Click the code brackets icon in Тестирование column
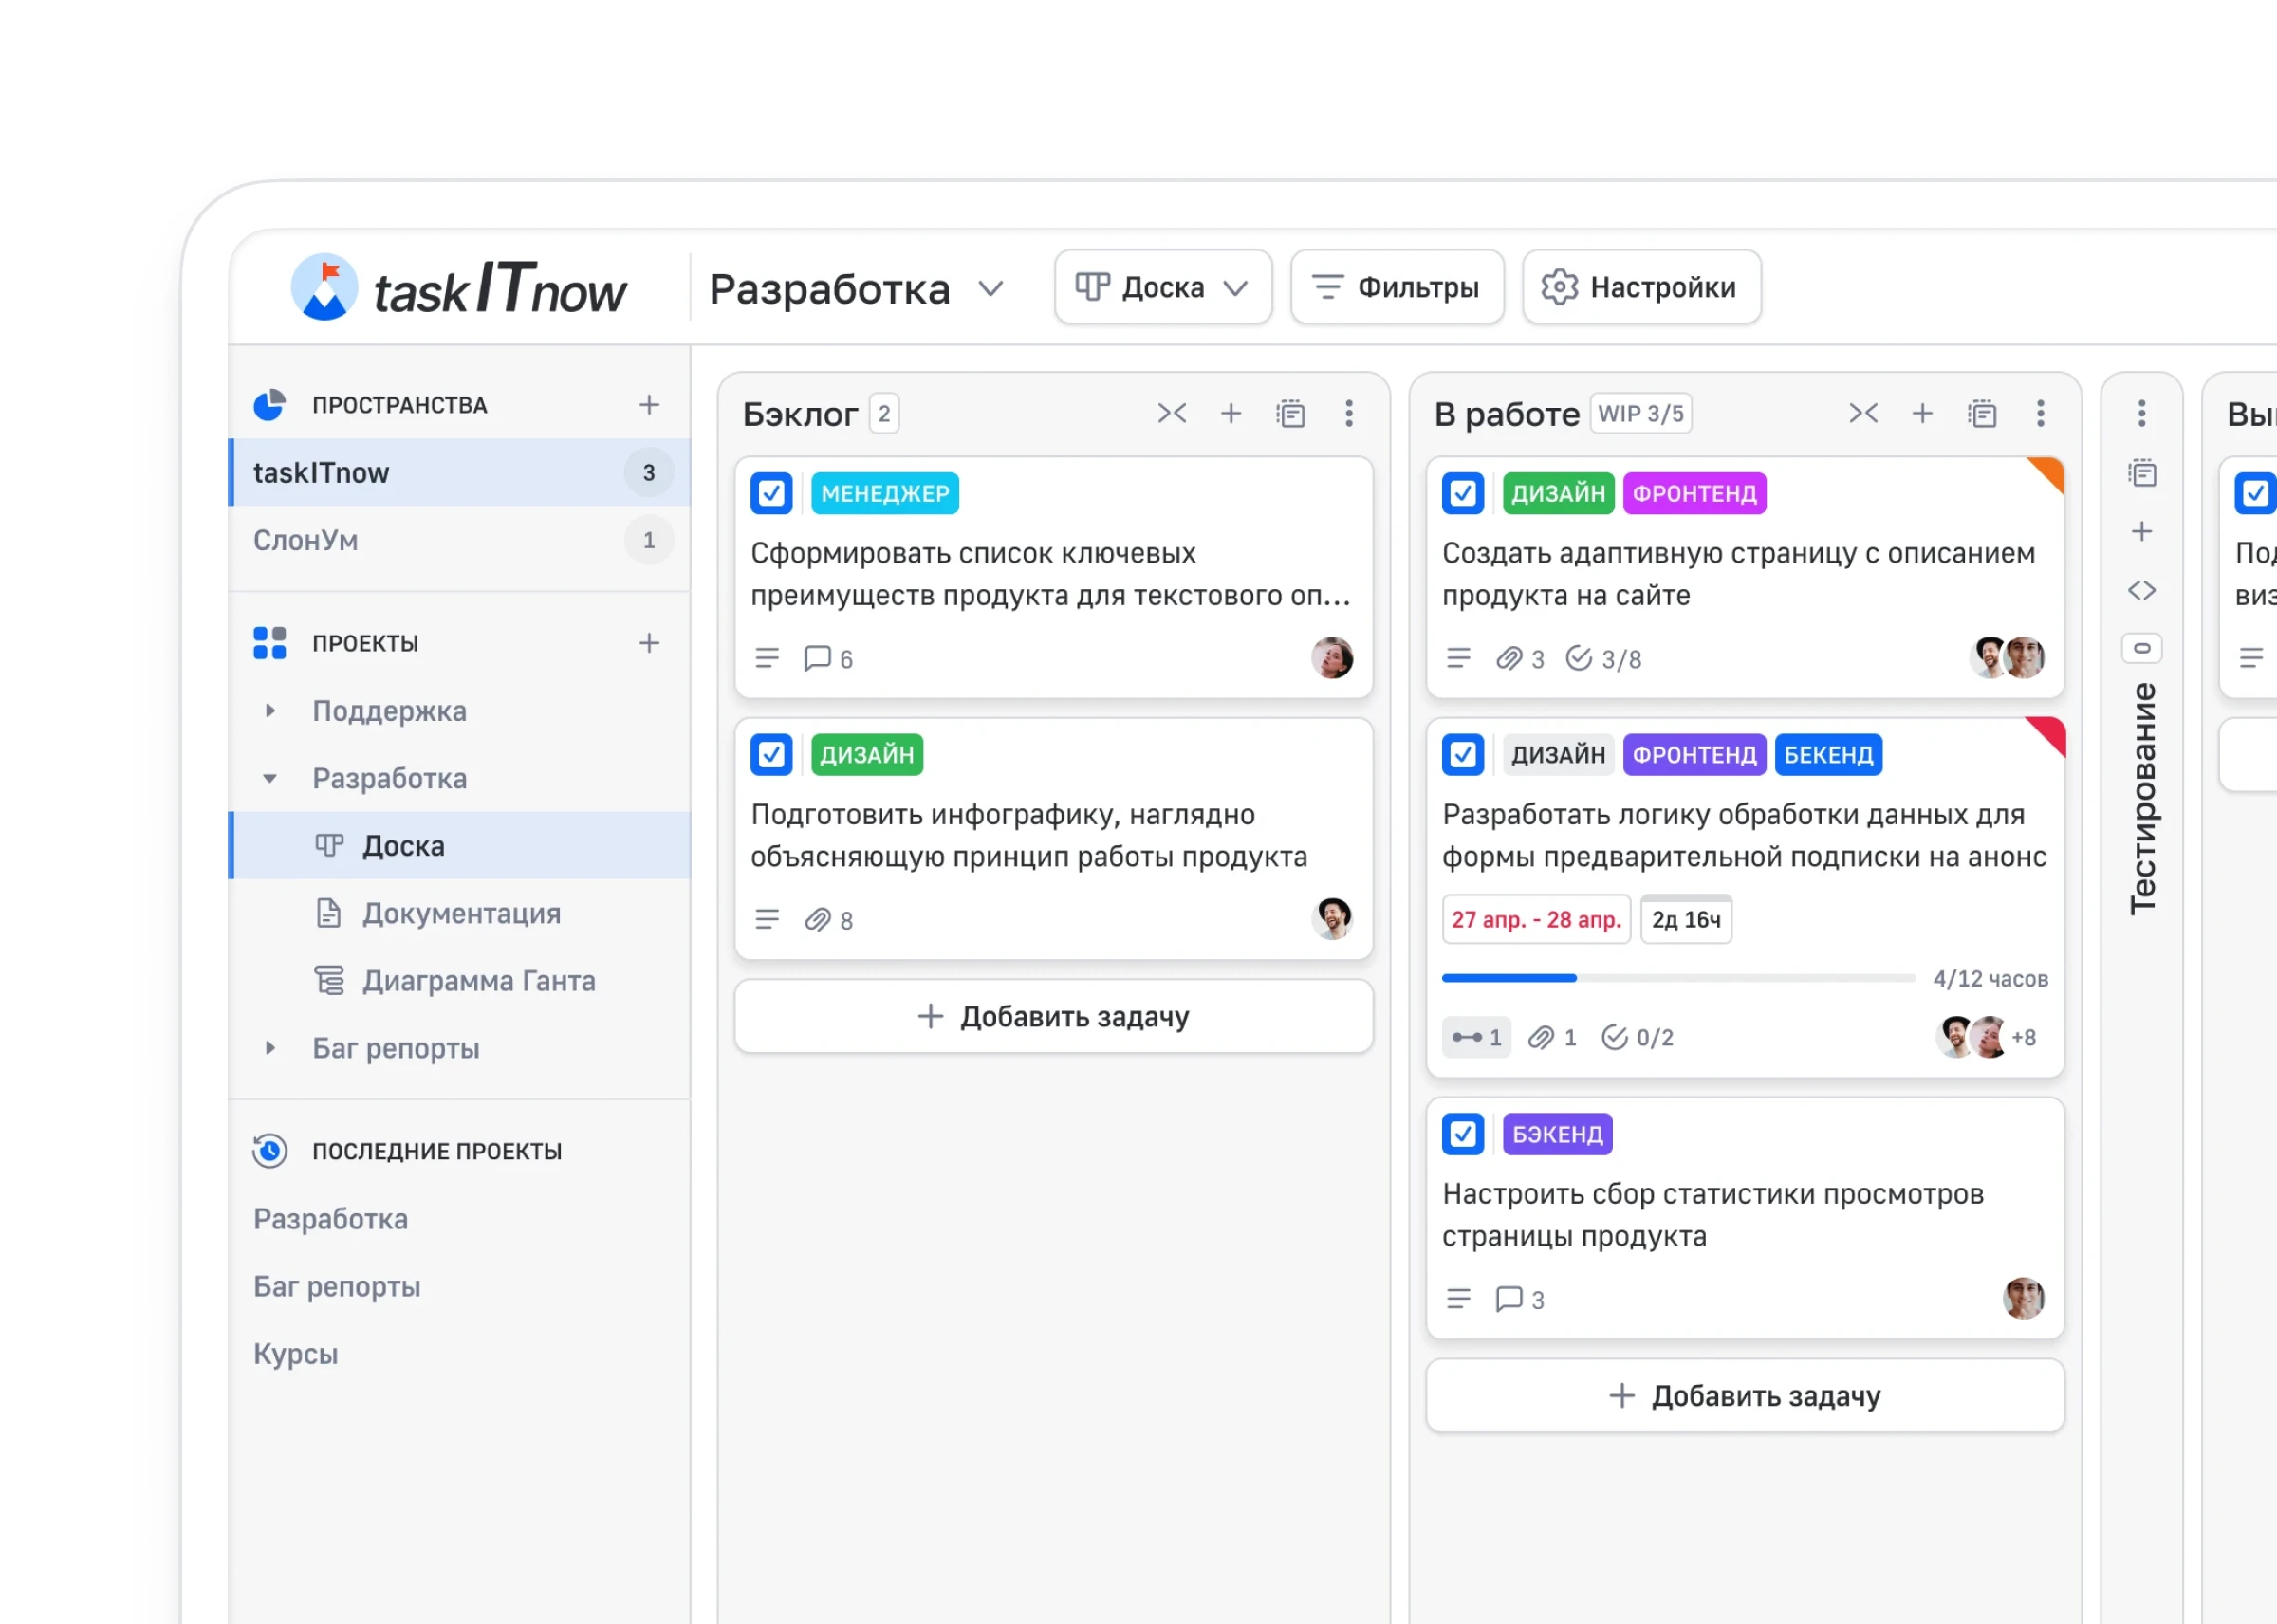 [x=2141, y=590]
